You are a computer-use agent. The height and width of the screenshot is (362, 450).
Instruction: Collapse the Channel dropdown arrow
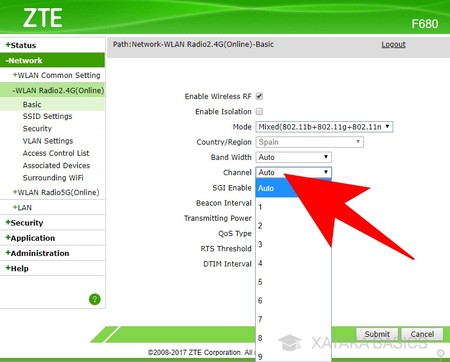[326, 172]
